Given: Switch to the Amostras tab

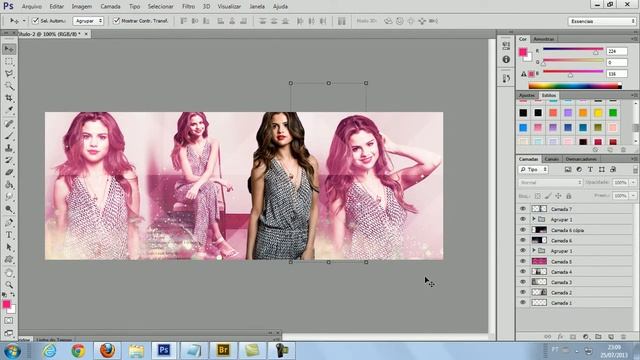Looking at the screenshot, I should (544, 39).
